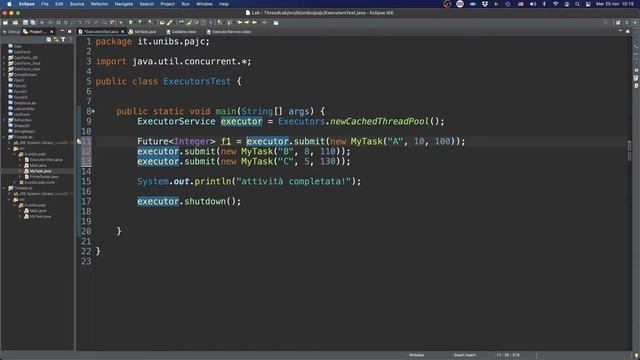Expand the PrimeTester.java node
This screenshot has height=360, width=640.
(20, 177)
